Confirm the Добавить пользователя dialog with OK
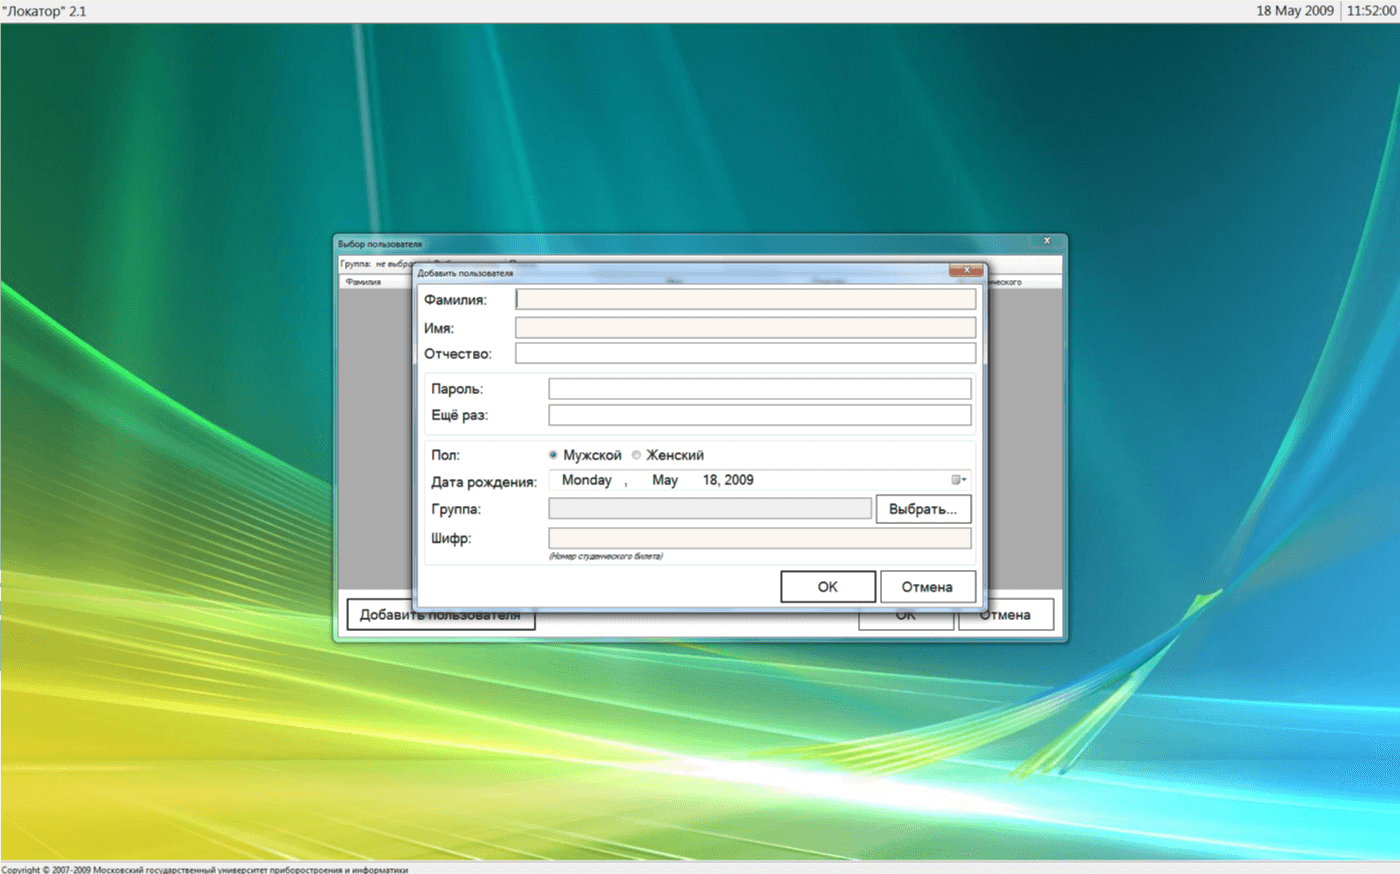 (828, 587)
